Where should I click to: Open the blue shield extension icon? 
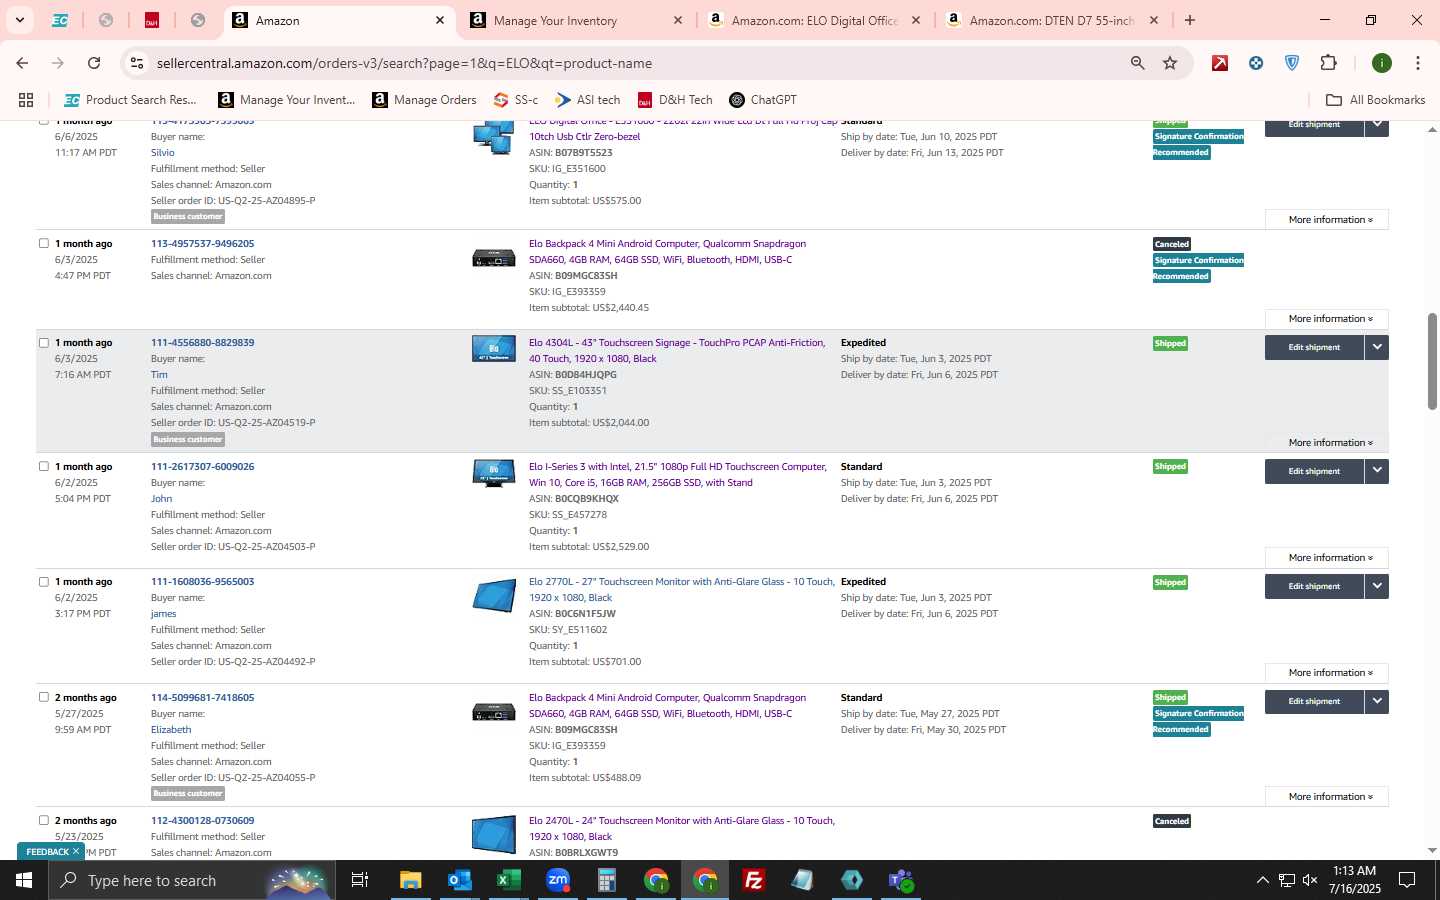tap(1292, 63)
